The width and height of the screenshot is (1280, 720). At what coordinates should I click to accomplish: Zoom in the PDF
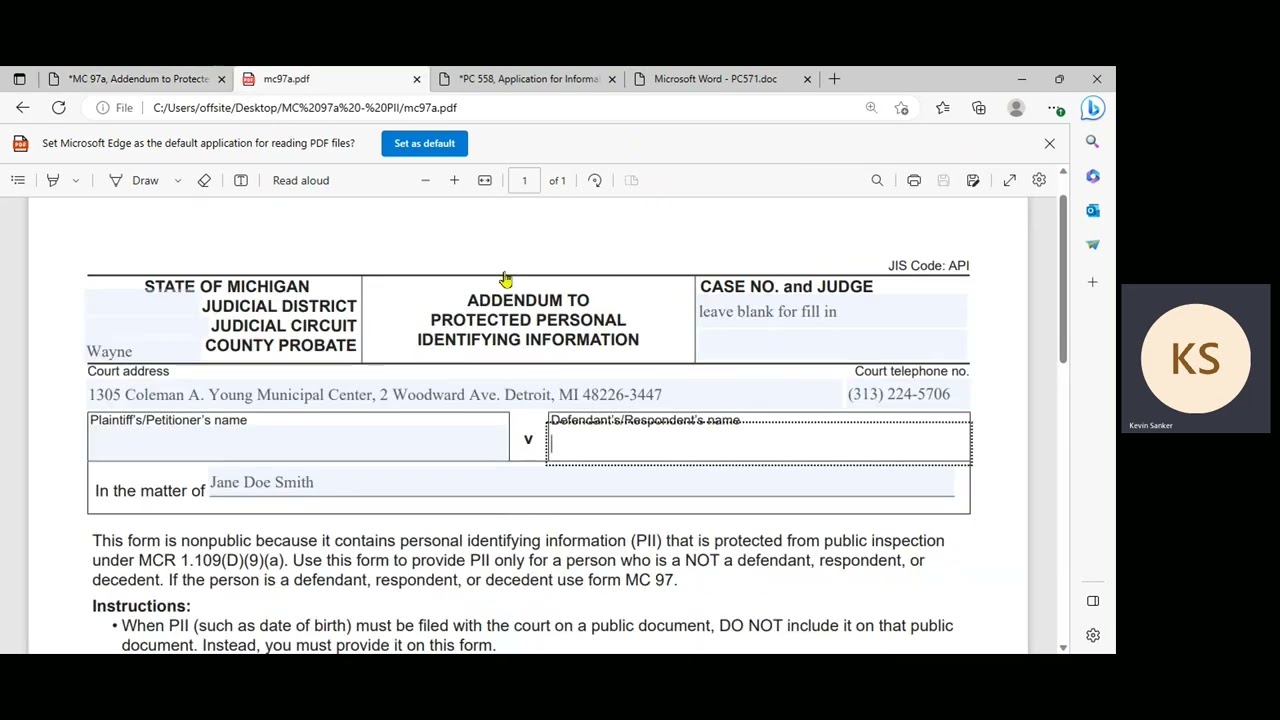(x=454, y=181)
